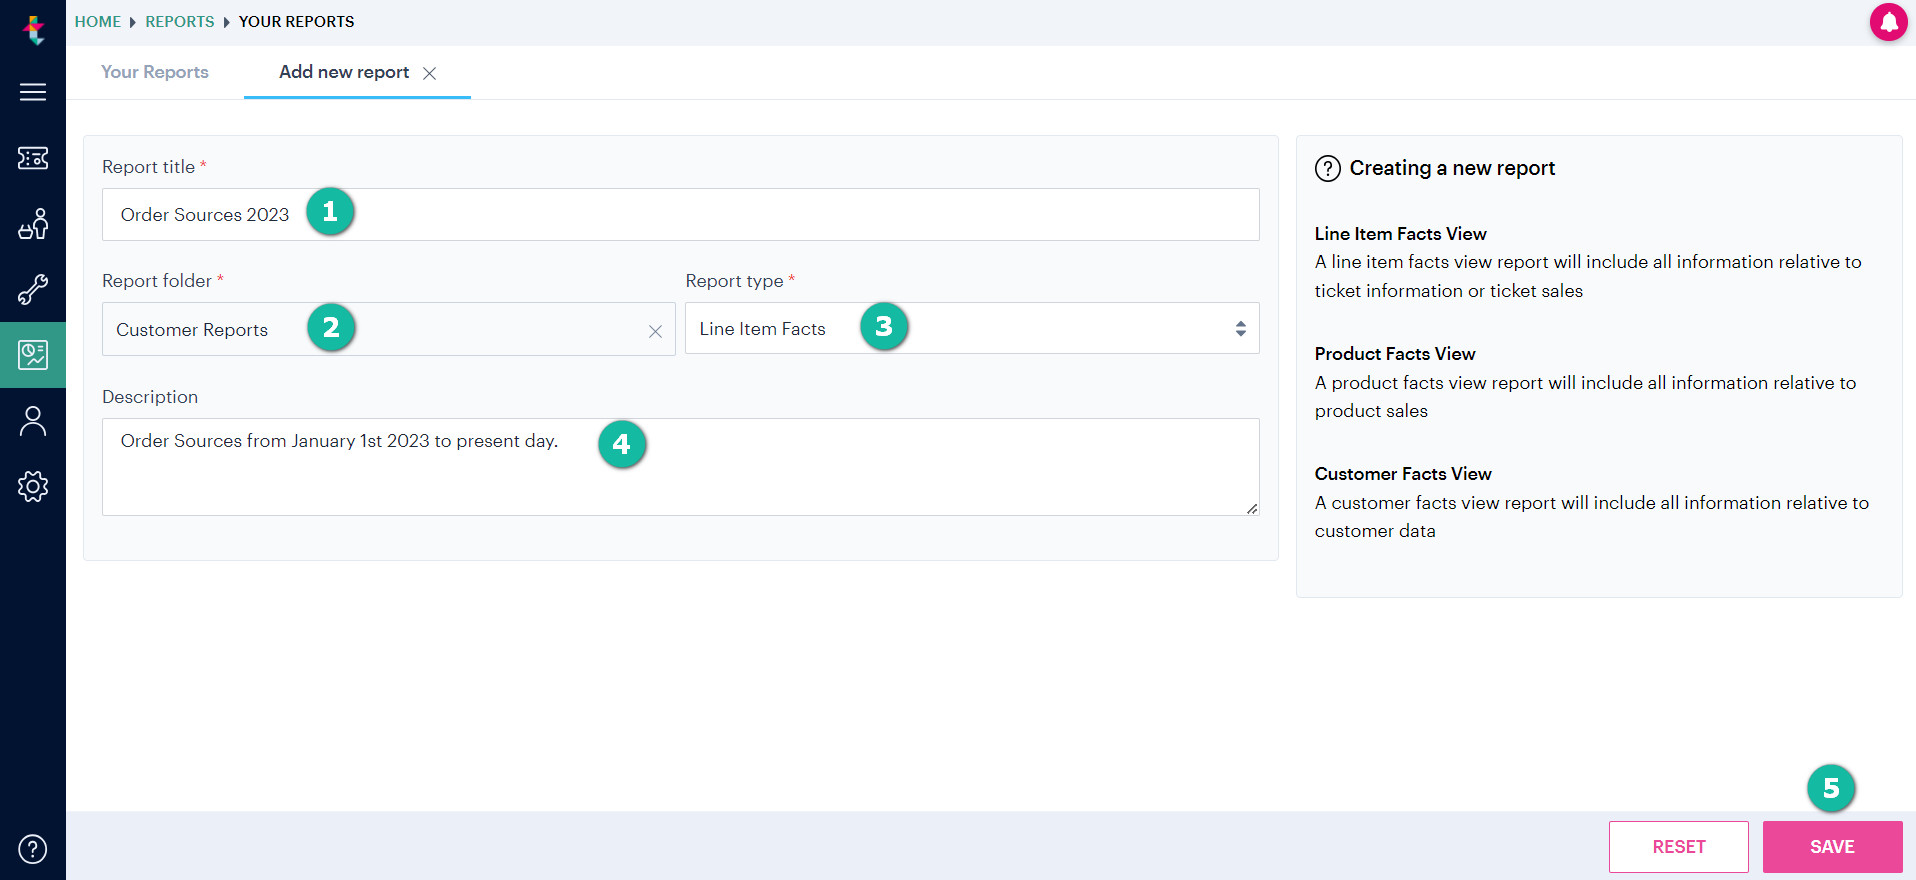Open help question mark icon
1916x880 pixels.
click(x=33, y=849)
